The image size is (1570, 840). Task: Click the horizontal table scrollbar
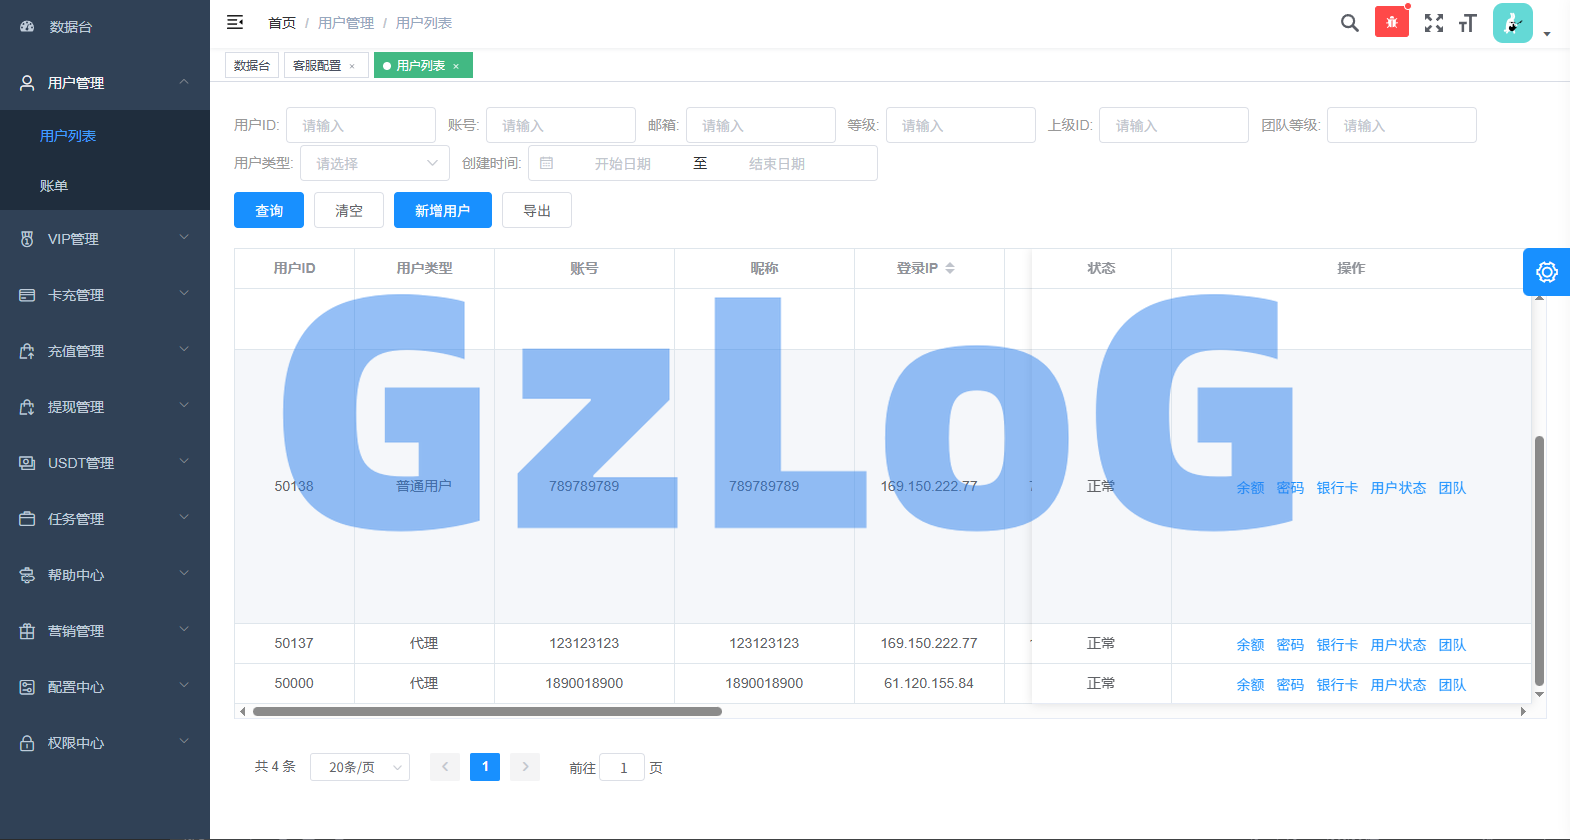tap(487, 712)
